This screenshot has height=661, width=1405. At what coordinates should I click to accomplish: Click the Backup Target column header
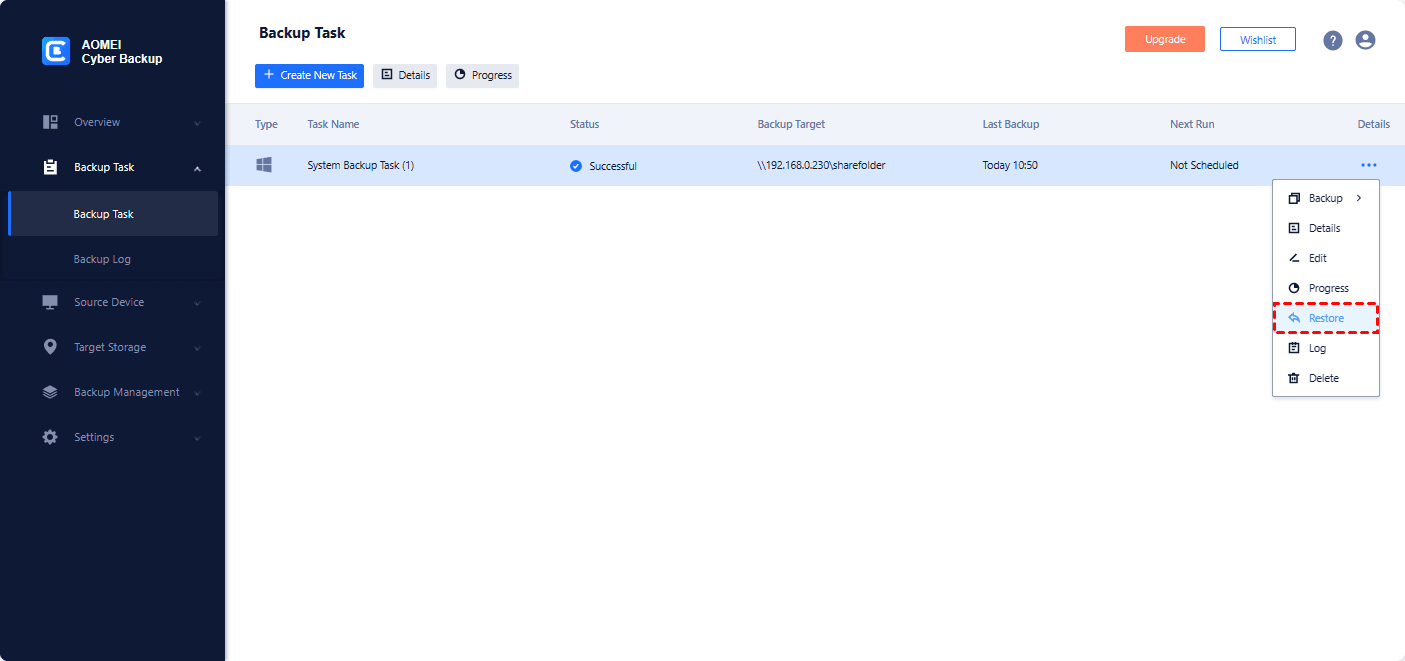coord(791,124)
